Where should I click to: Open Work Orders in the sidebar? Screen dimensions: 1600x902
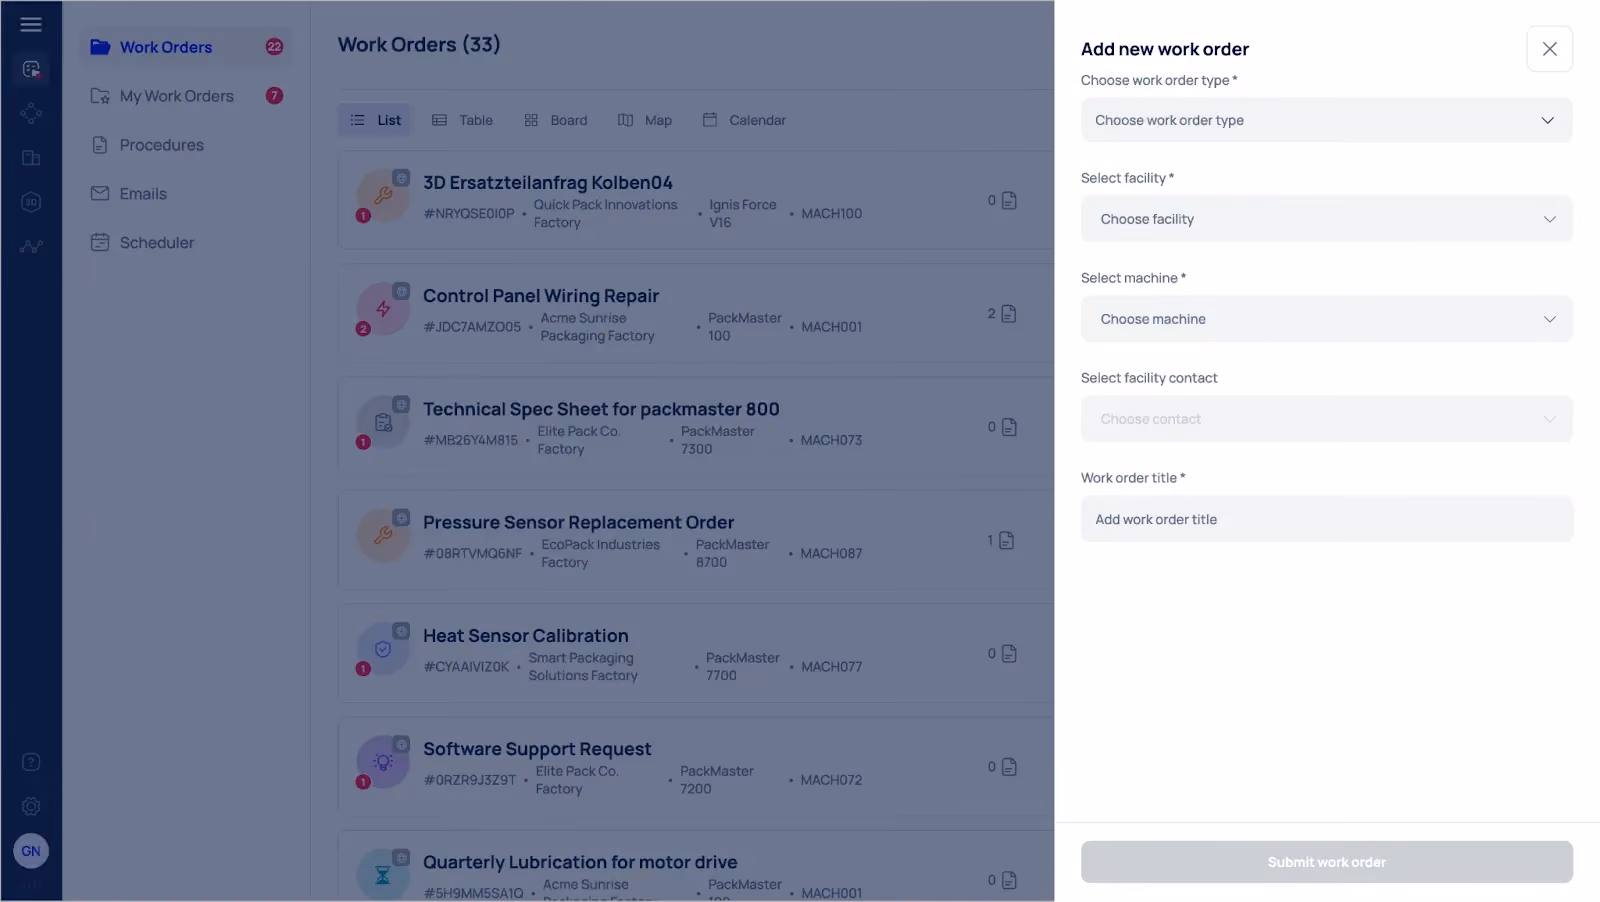tap(186, 47)
